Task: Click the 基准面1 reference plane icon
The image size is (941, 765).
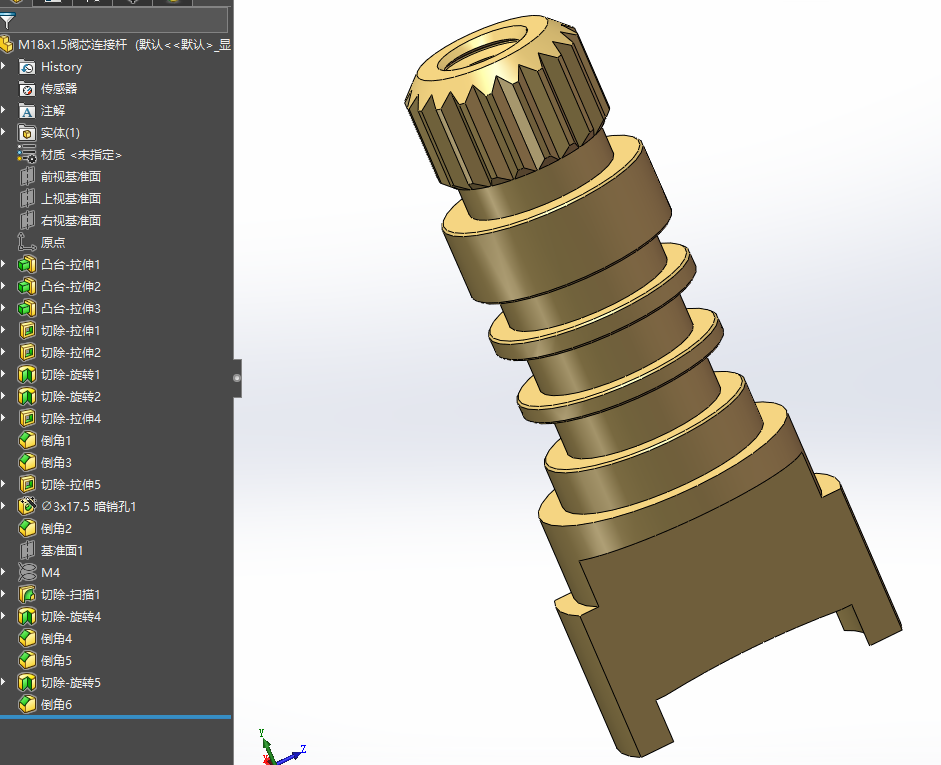Action: [x=27, y=550]
